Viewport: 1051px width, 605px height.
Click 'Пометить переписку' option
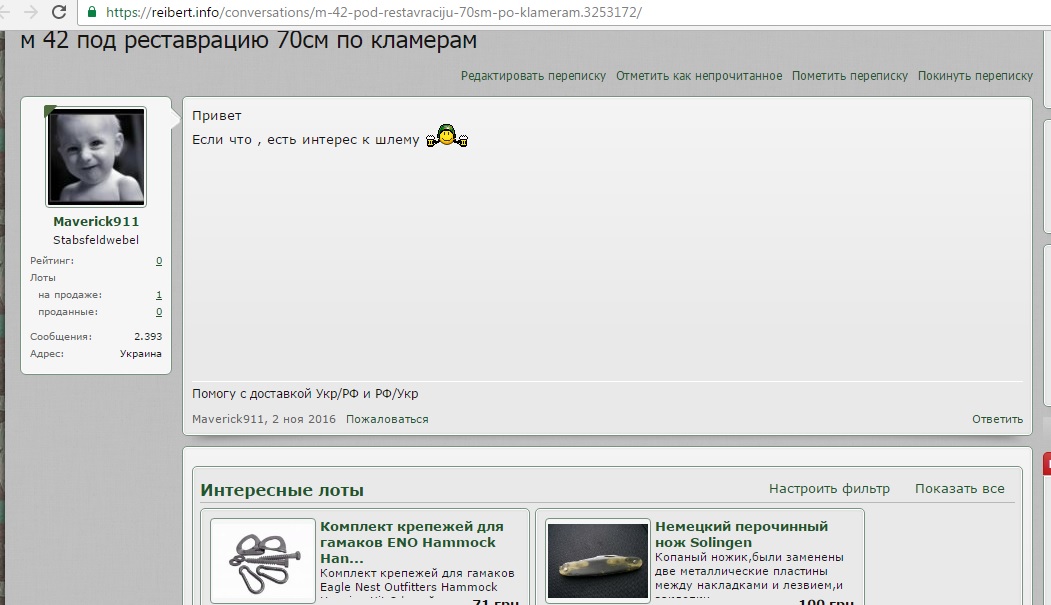point(849,76)
